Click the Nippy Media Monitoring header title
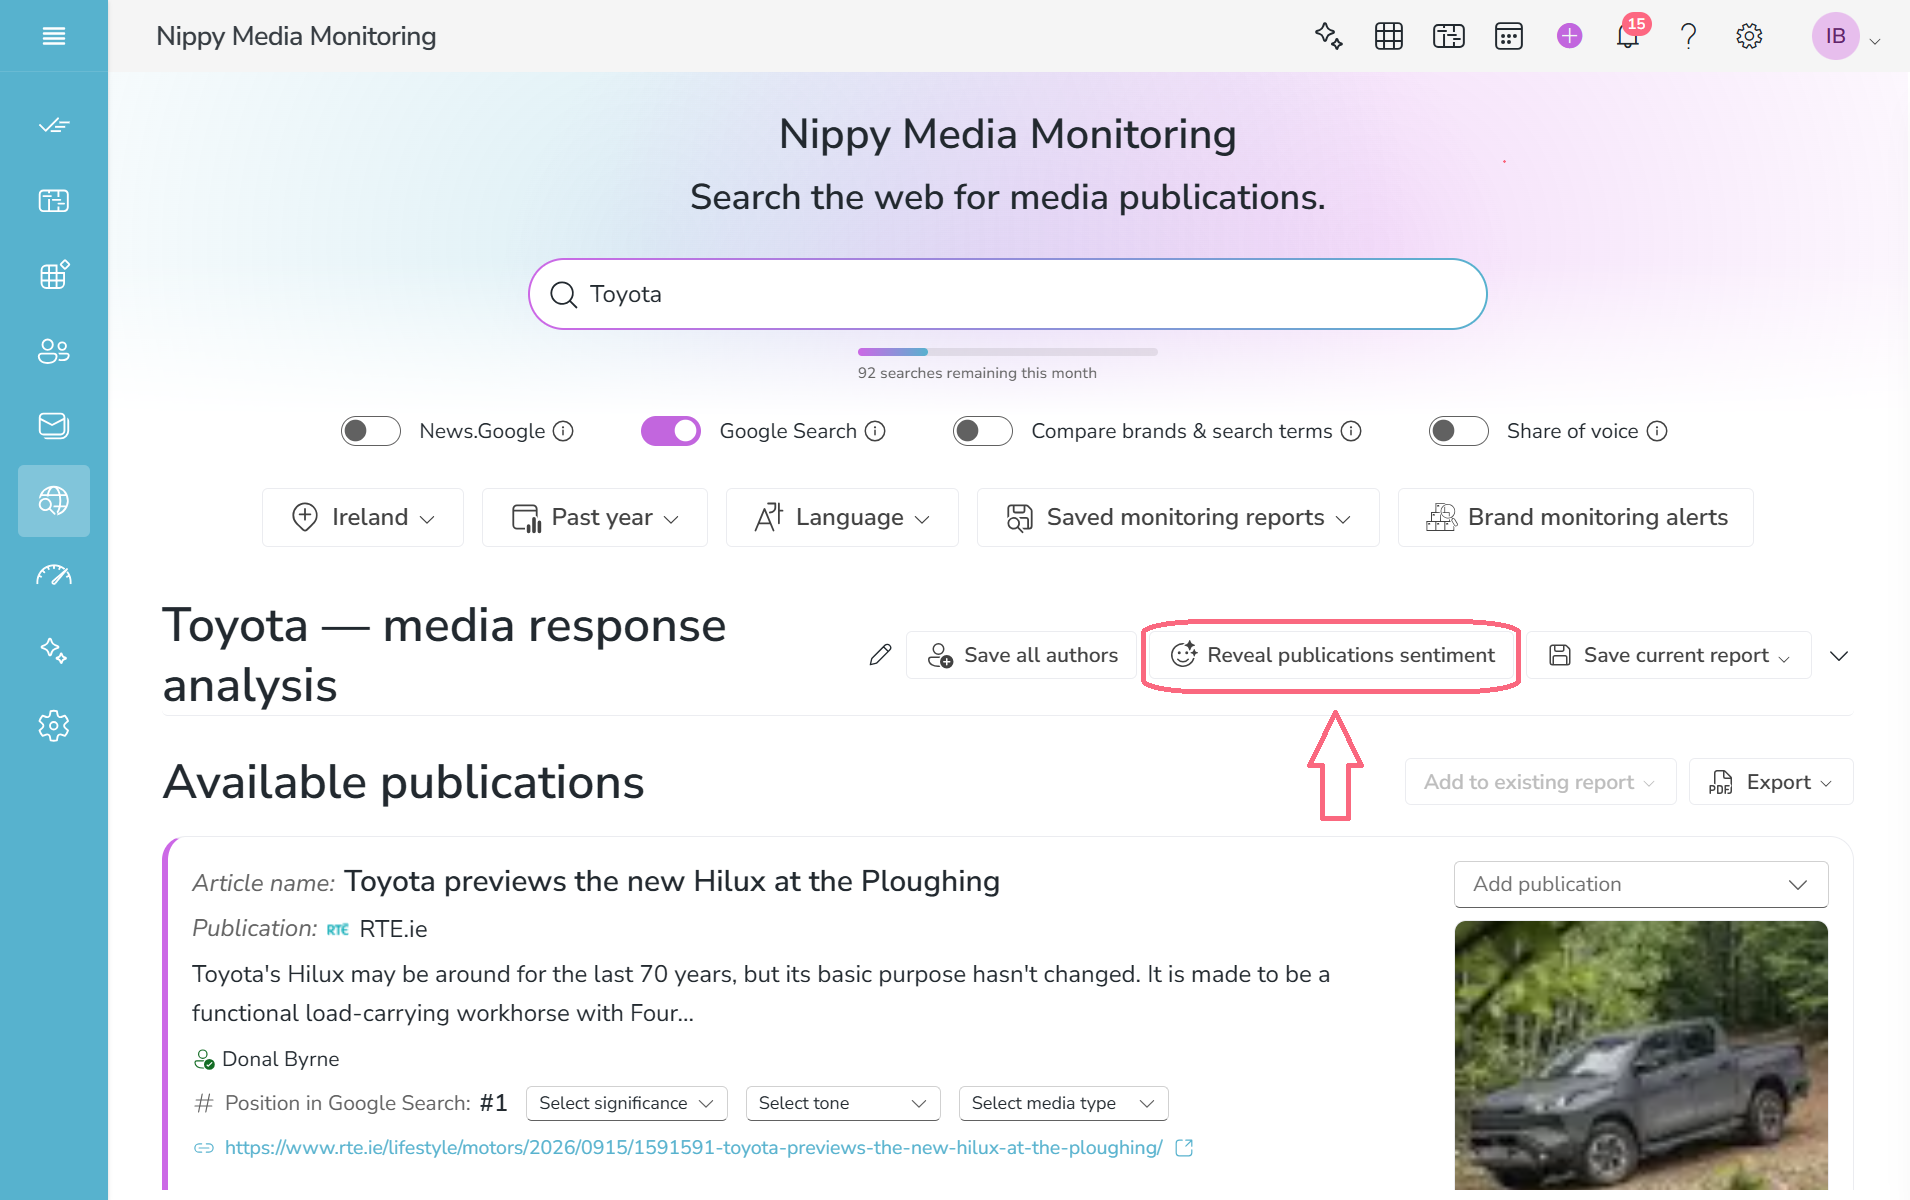Image resolution: width=1910 pixels, height=1200 pixels. pyautogui.click(x=296, y=36)
